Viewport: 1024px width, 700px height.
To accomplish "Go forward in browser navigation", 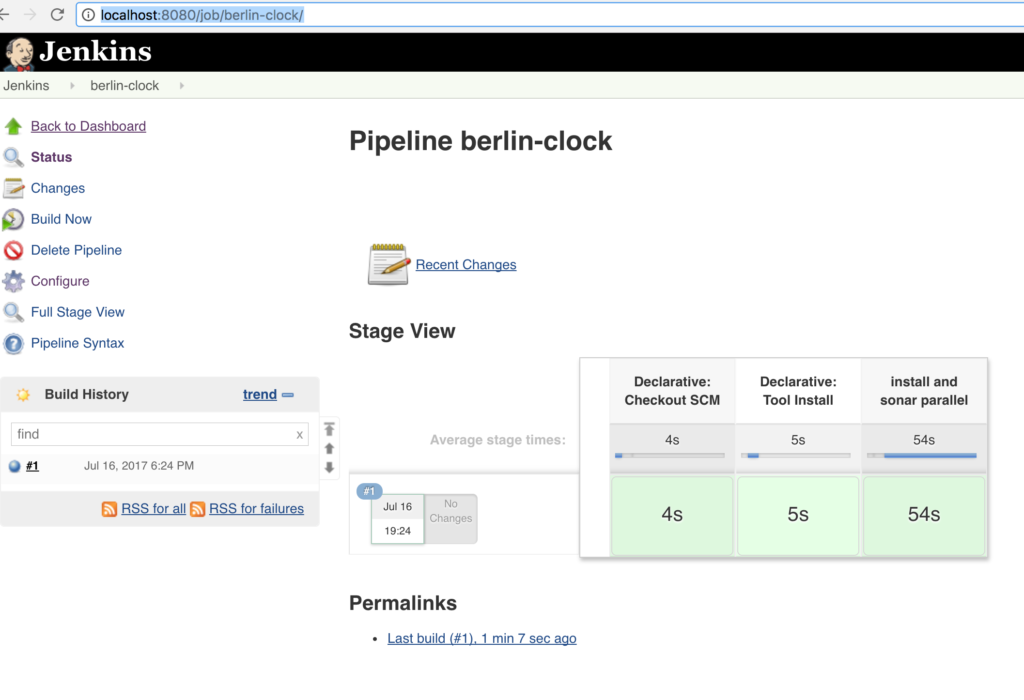I will click(x=30, y=14).
